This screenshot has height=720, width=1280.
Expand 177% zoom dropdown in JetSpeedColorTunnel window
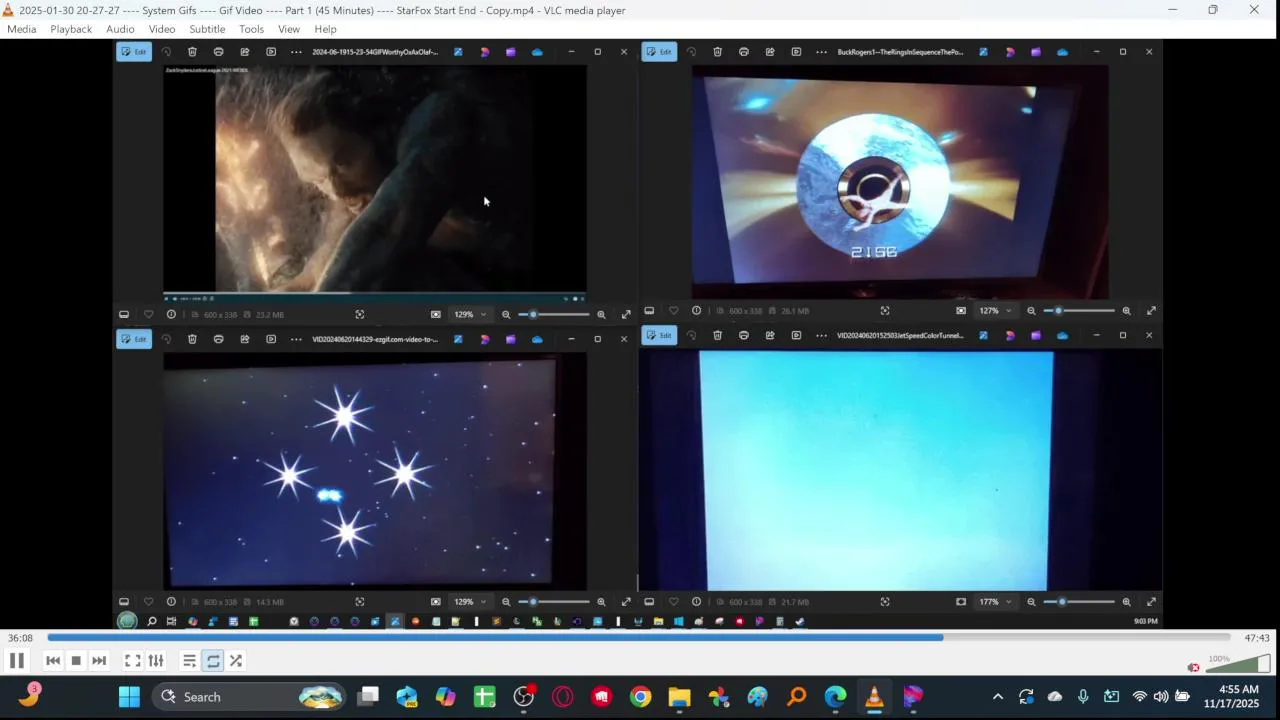[x=995, y=602]
